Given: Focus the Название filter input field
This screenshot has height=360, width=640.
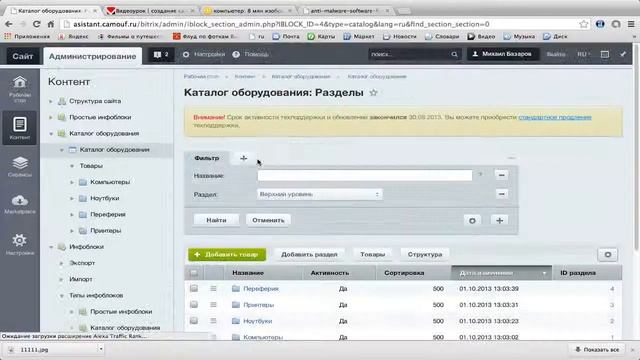Looking at the screenshot, I should pos(364,175).
